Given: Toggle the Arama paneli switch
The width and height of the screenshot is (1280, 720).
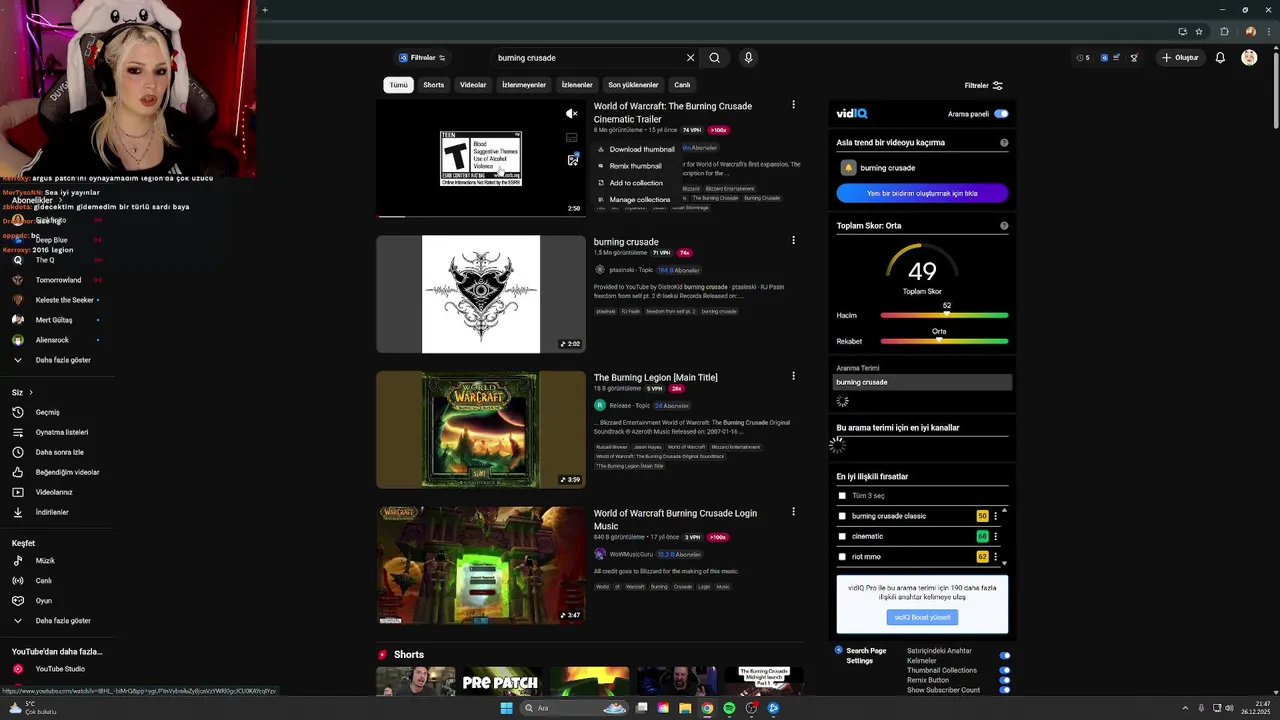Looking at the screenshot, I should pos(1001,114).
